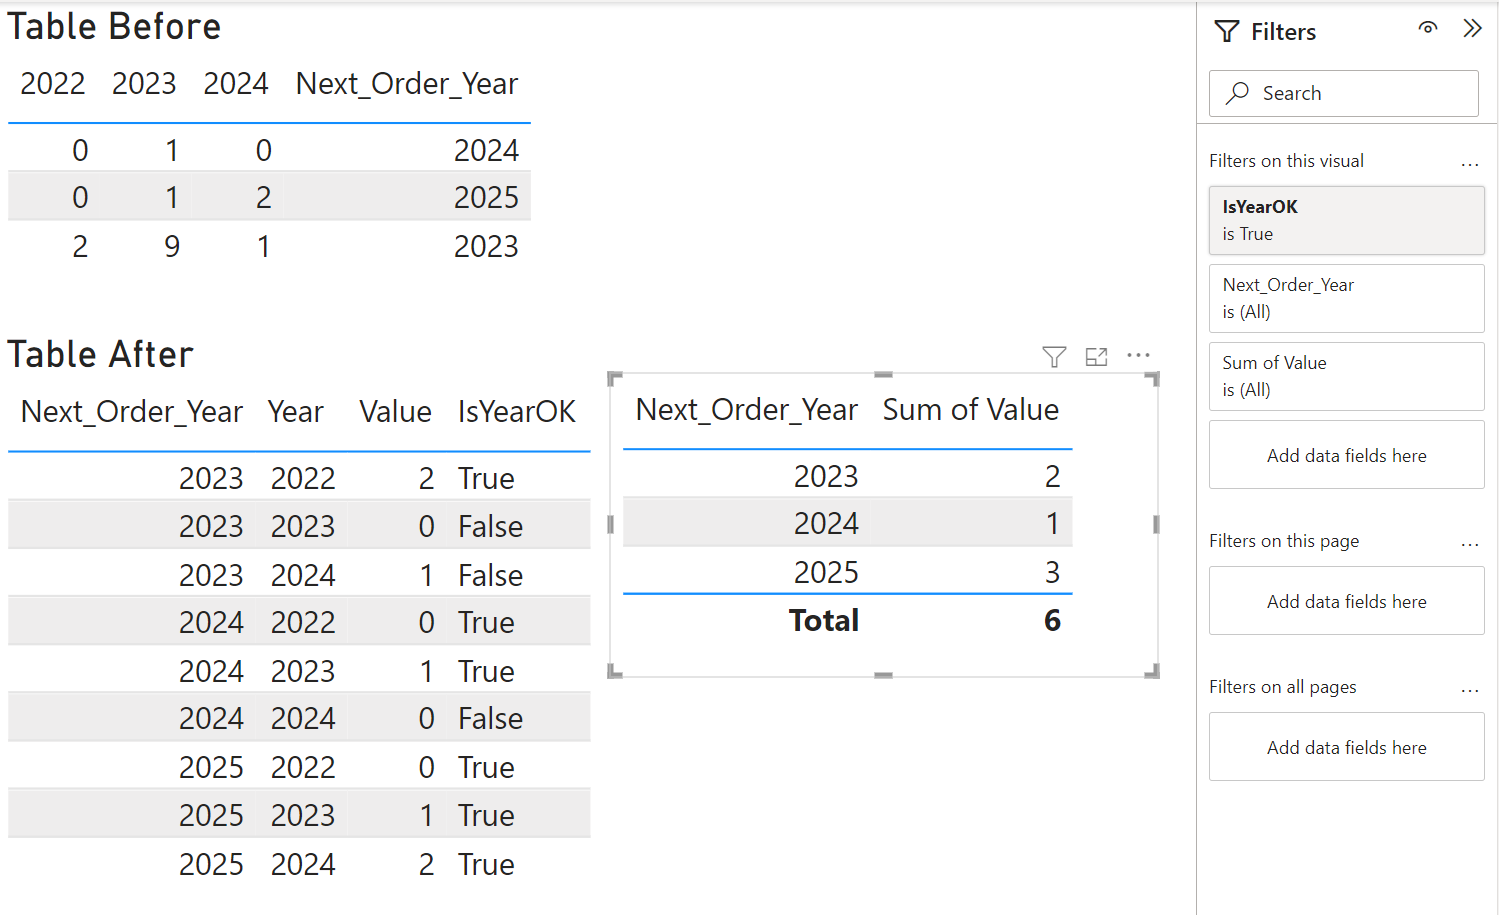1499x915 pixels.
Task: Expand the Sum of Value filter card
Action: [1347, 376]
